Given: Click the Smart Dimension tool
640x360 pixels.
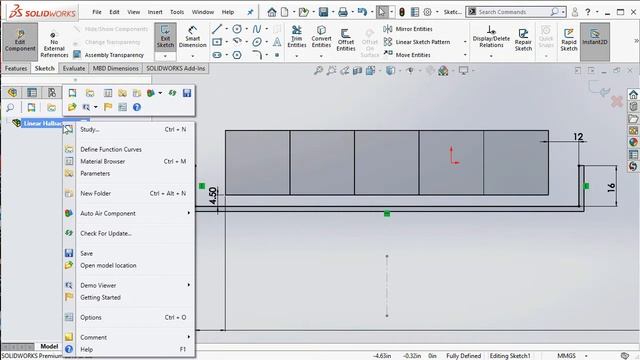Looking at the screenshot, I should 192,37.
